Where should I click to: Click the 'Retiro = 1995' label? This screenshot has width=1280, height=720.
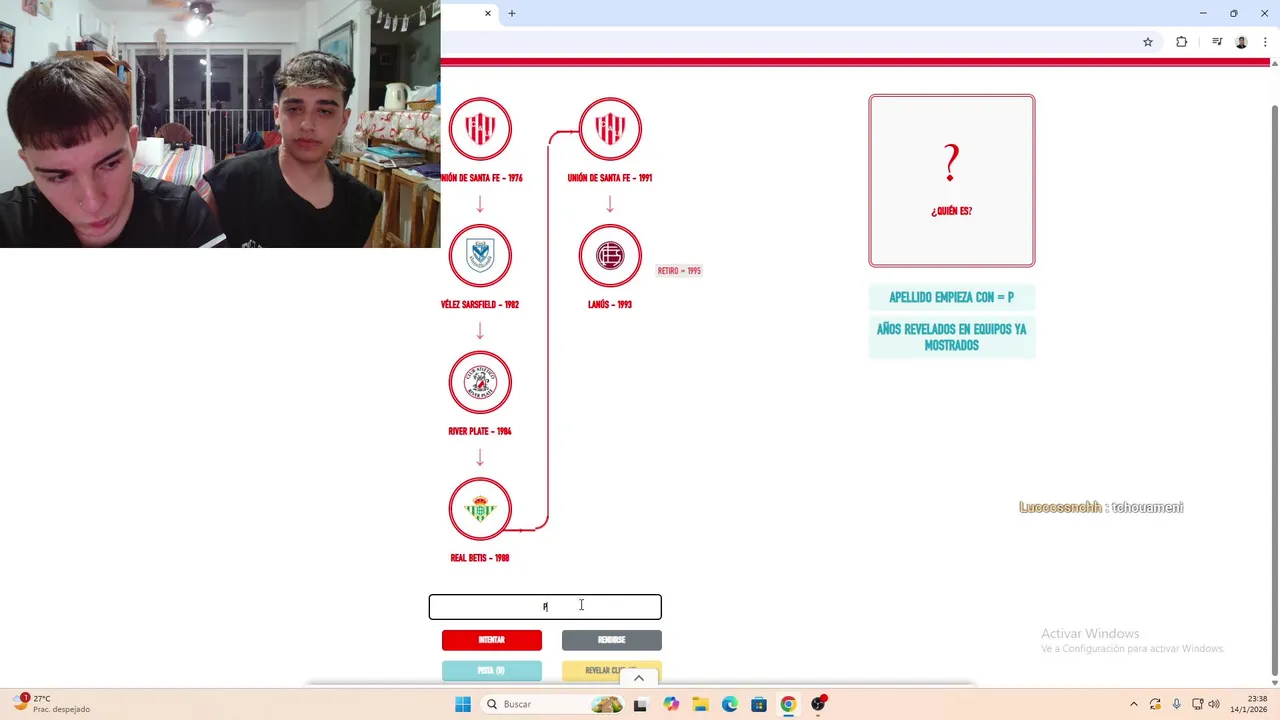pos(679,271)
